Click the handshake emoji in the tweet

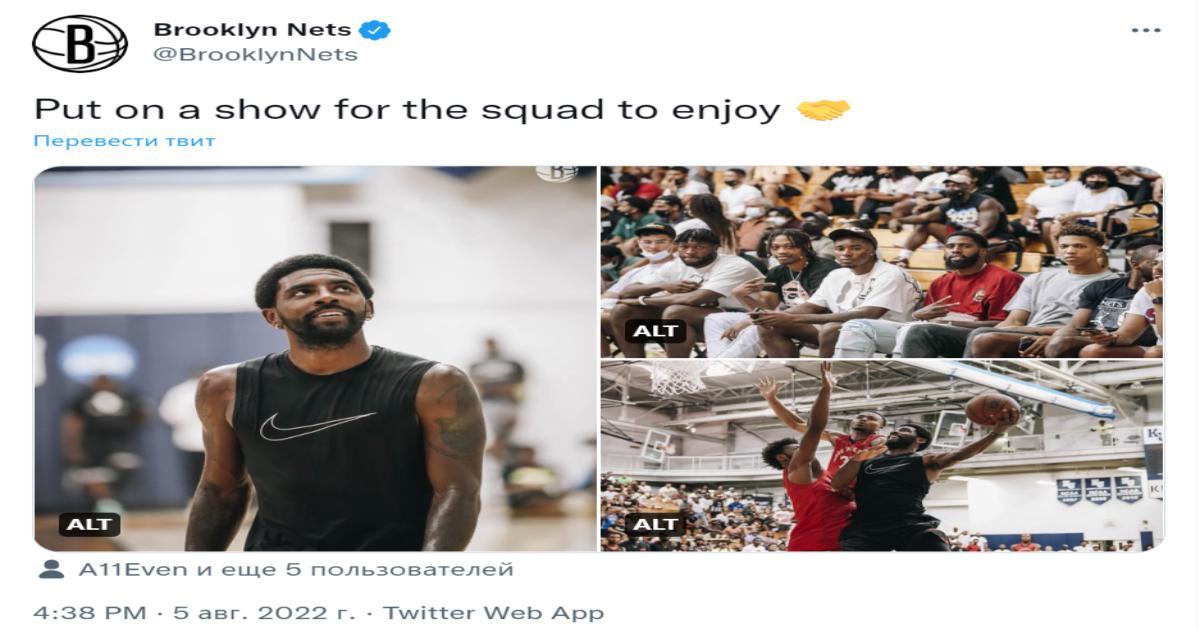click(823, 109)
